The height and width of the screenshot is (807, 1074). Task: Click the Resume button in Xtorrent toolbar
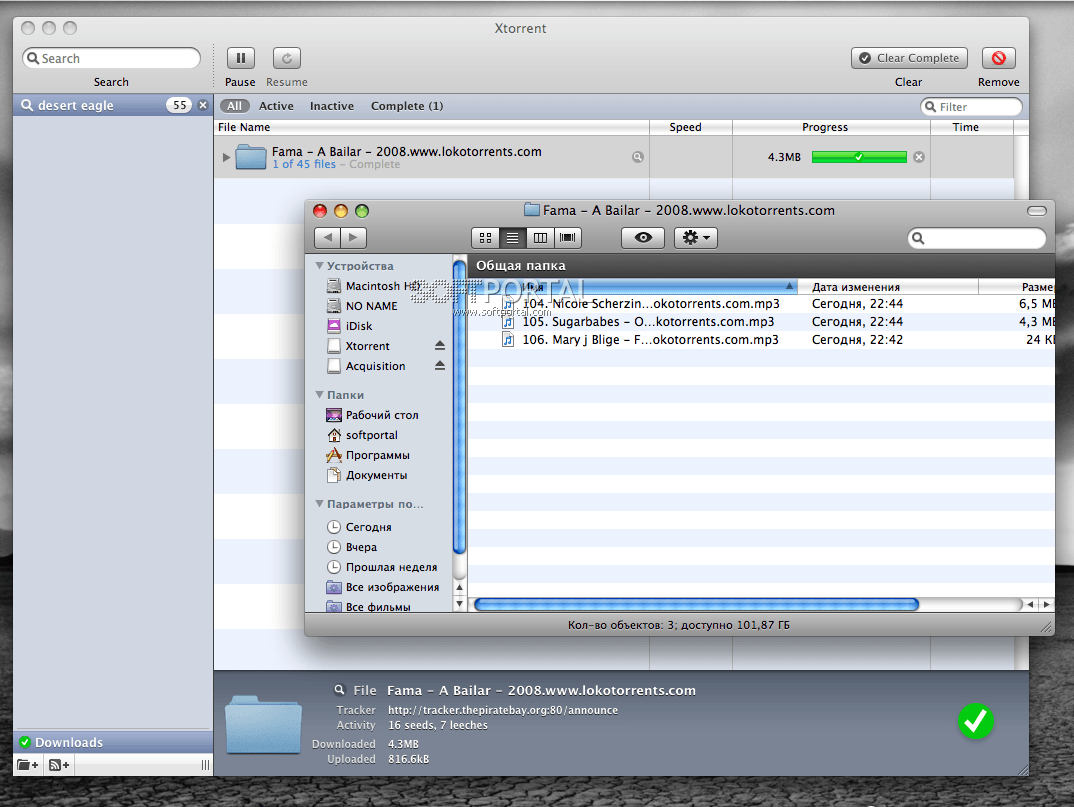(286, 58)
